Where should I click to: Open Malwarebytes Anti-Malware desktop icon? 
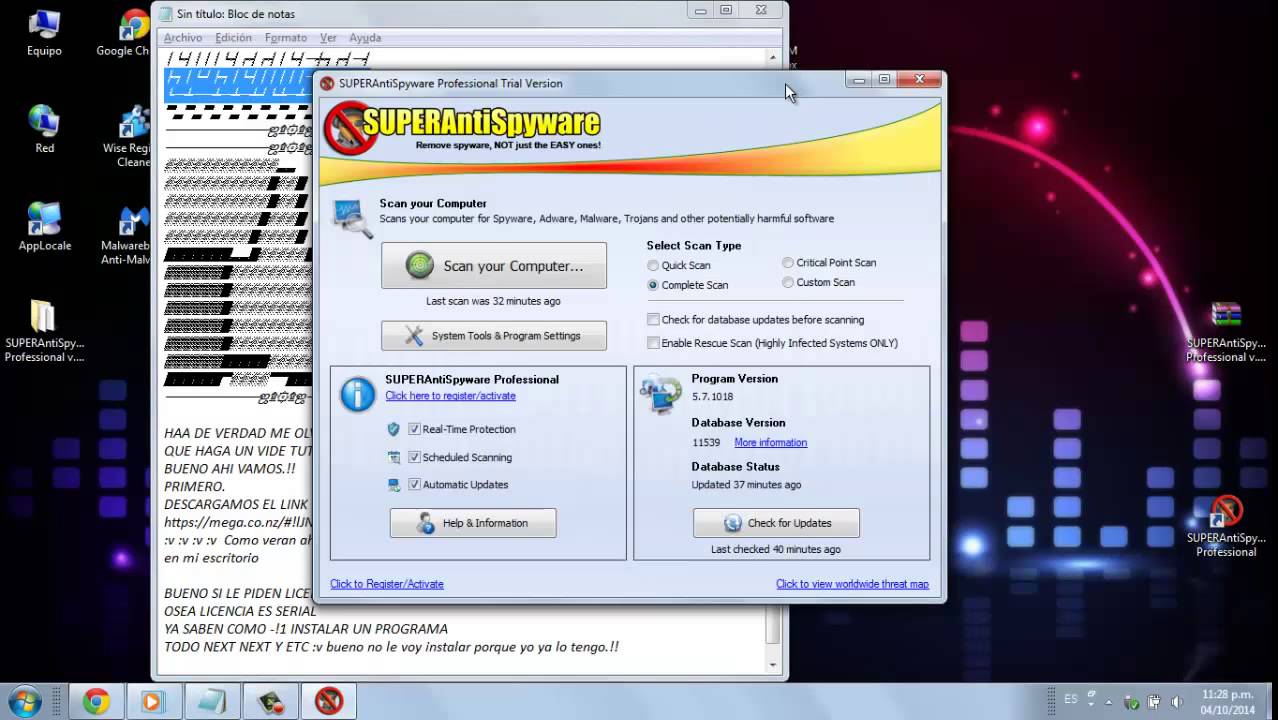[128, 233]
